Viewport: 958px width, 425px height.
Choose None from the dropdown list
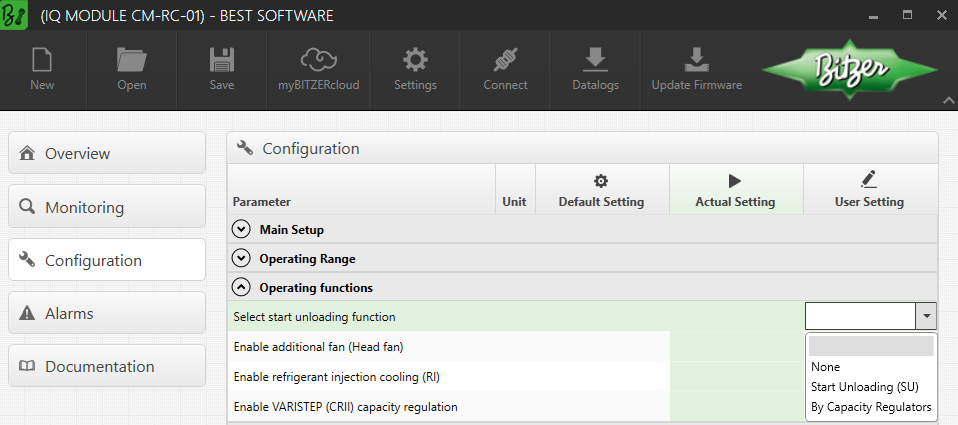[826, 367]
